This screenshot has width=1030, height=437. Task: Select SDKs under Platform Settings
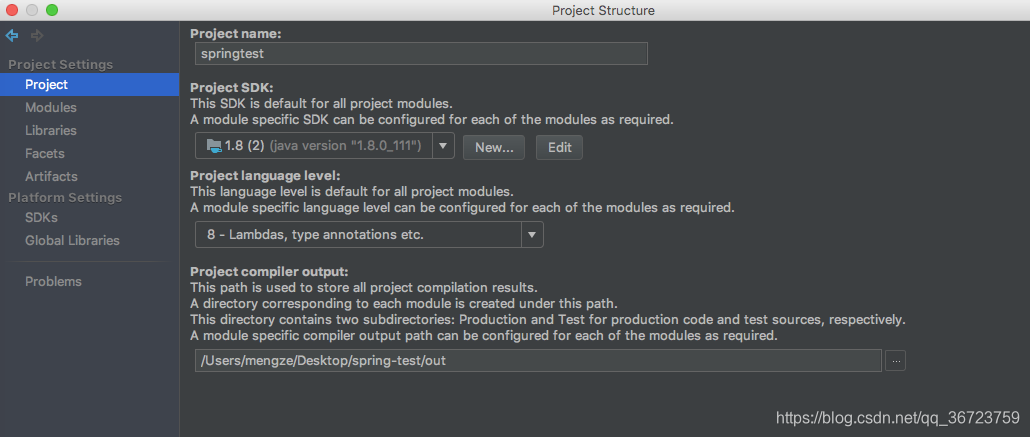click(x=42, y=218)
